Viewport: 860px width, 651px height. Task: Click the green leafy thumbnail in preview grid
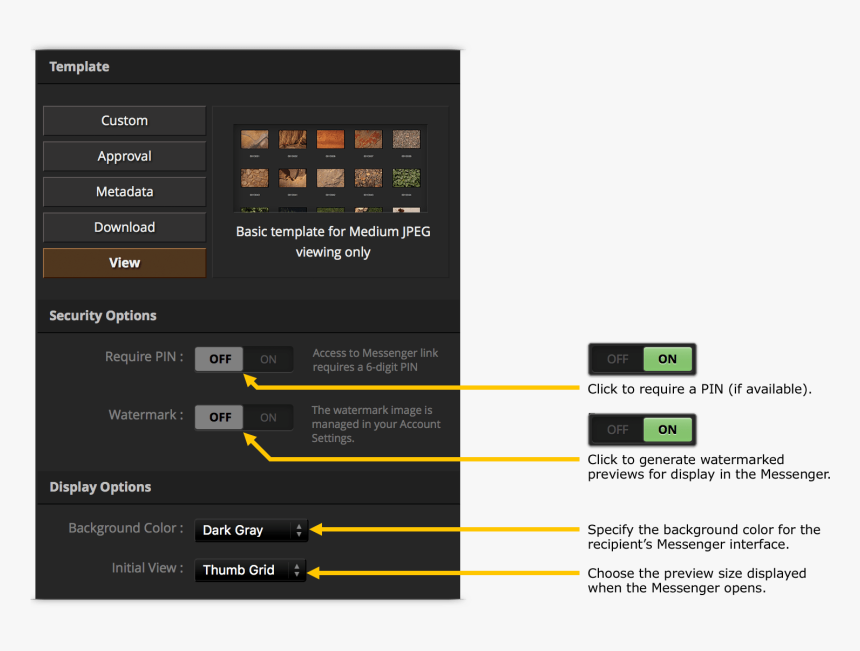[406, 177]
